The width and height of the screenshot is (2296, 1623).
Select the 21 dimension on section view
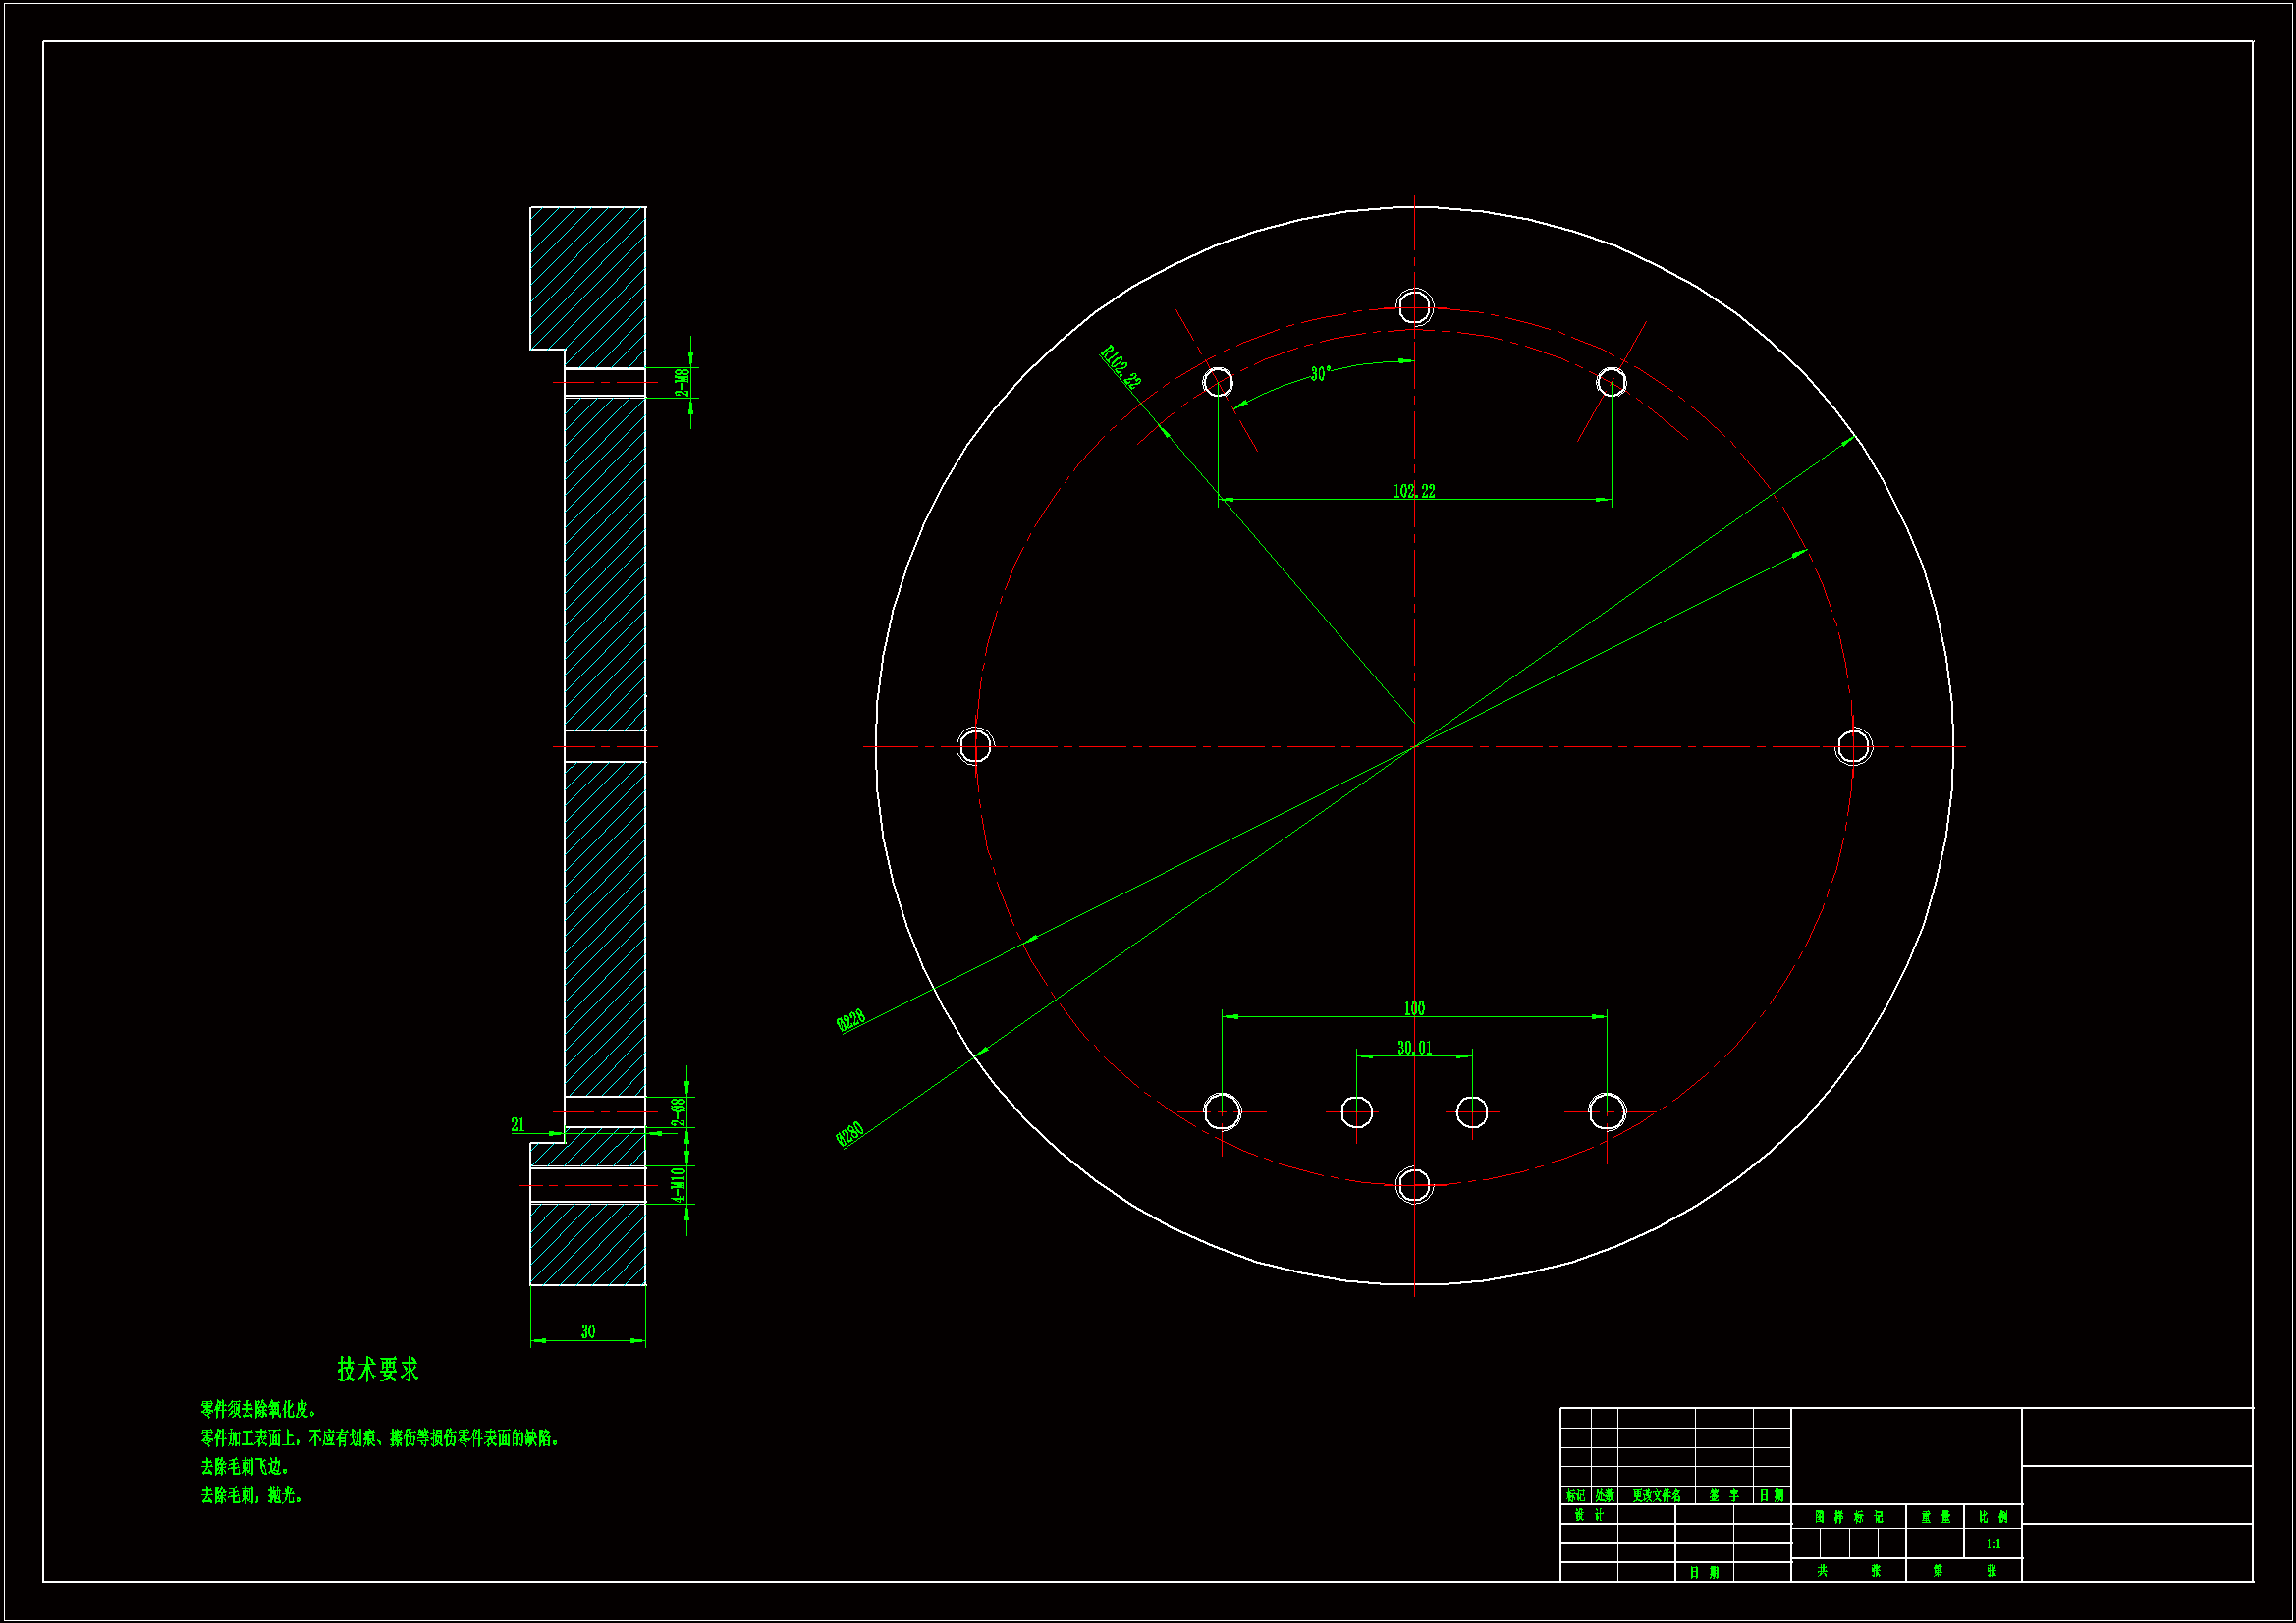coord(518,1125)
